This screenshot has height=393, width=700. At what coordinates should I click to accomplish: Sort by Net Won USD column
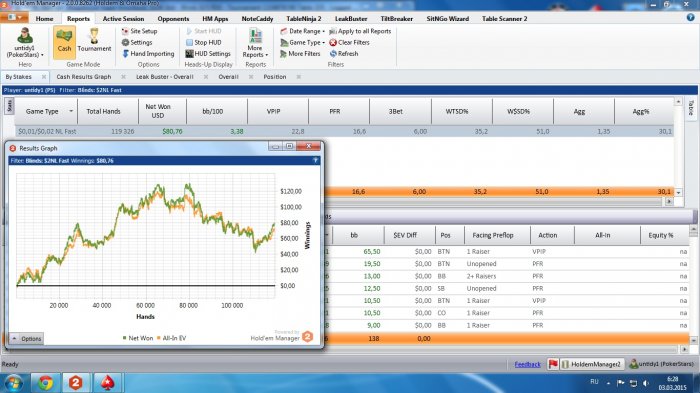[158, 111]
